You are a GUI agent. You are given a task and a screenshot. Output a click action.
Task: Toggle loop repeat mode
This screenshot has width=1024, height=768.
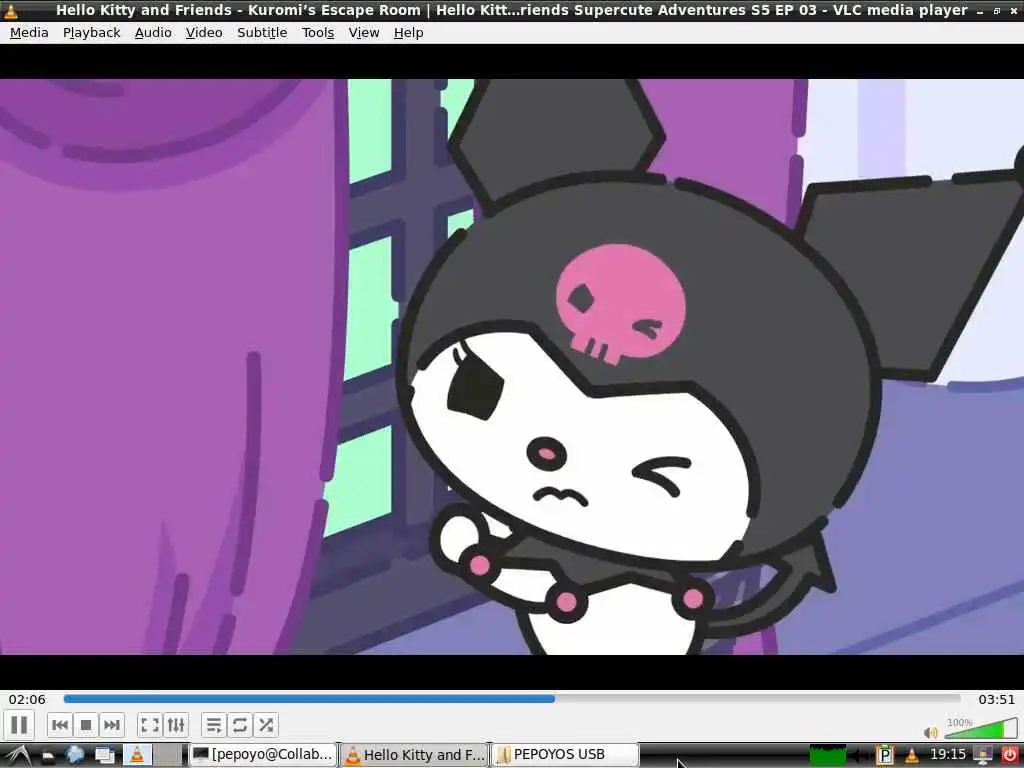(240, 725)
